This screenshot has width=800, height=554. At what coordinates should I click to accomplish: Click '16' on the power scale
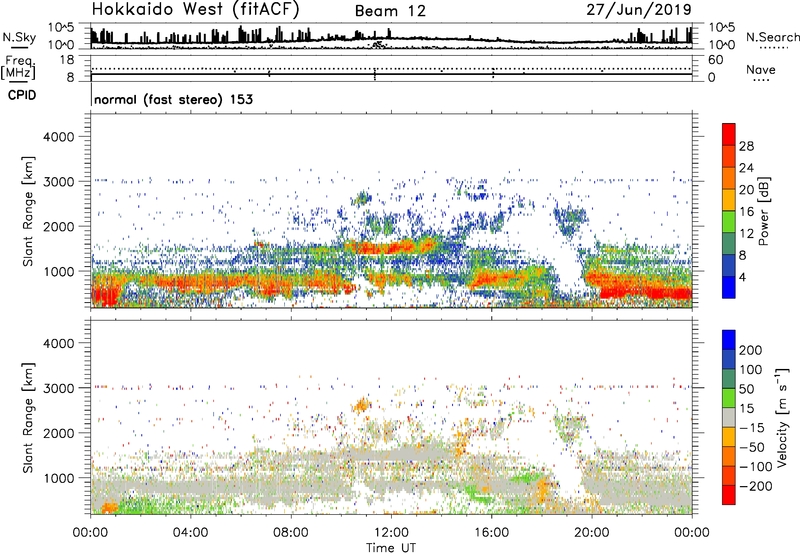(746, 212)
